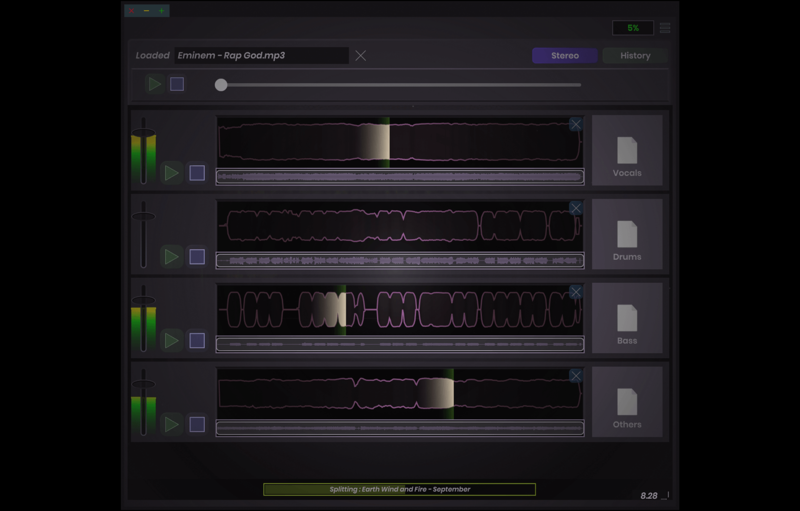This screenshot has height=511, width=800.
Task: Adjust the Vocals volume fader
Action: click(x=143, y=133)
